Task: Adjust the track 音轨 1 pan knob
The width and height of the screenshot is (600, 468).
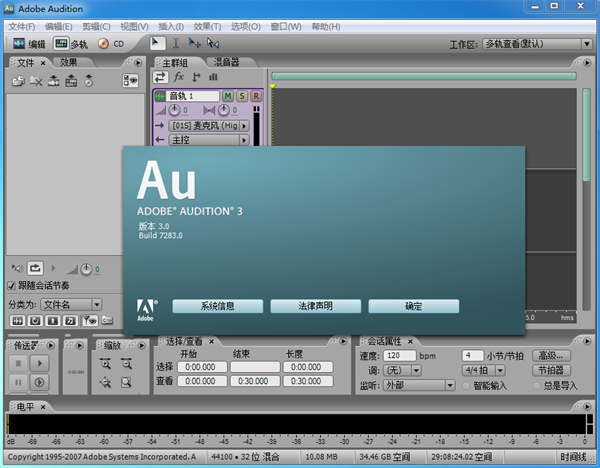Action: [224, 111]
